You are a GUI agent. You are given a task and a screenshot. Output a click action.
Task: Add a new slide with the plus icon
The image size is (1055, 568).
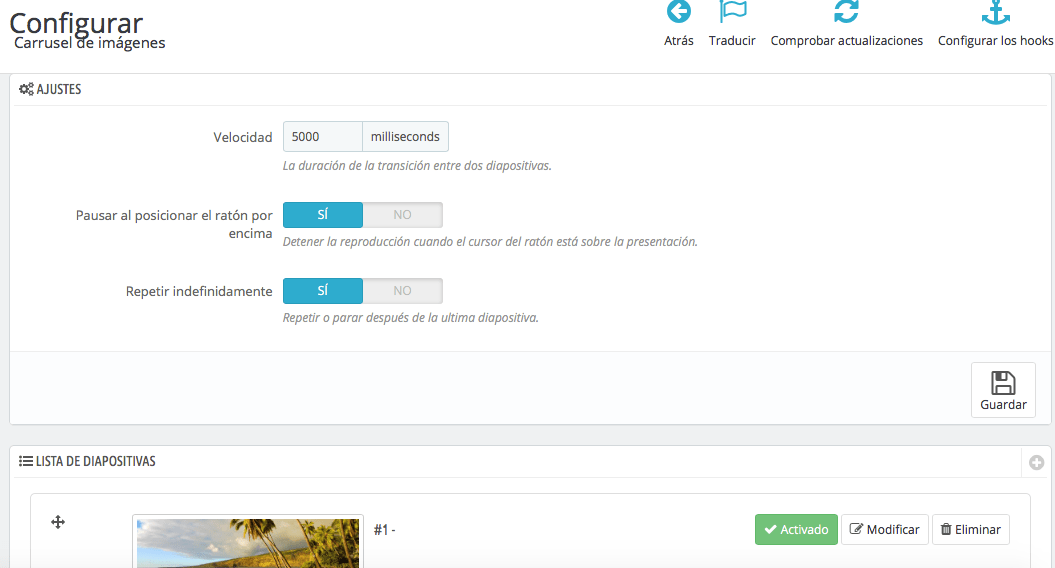point(1036,462)
